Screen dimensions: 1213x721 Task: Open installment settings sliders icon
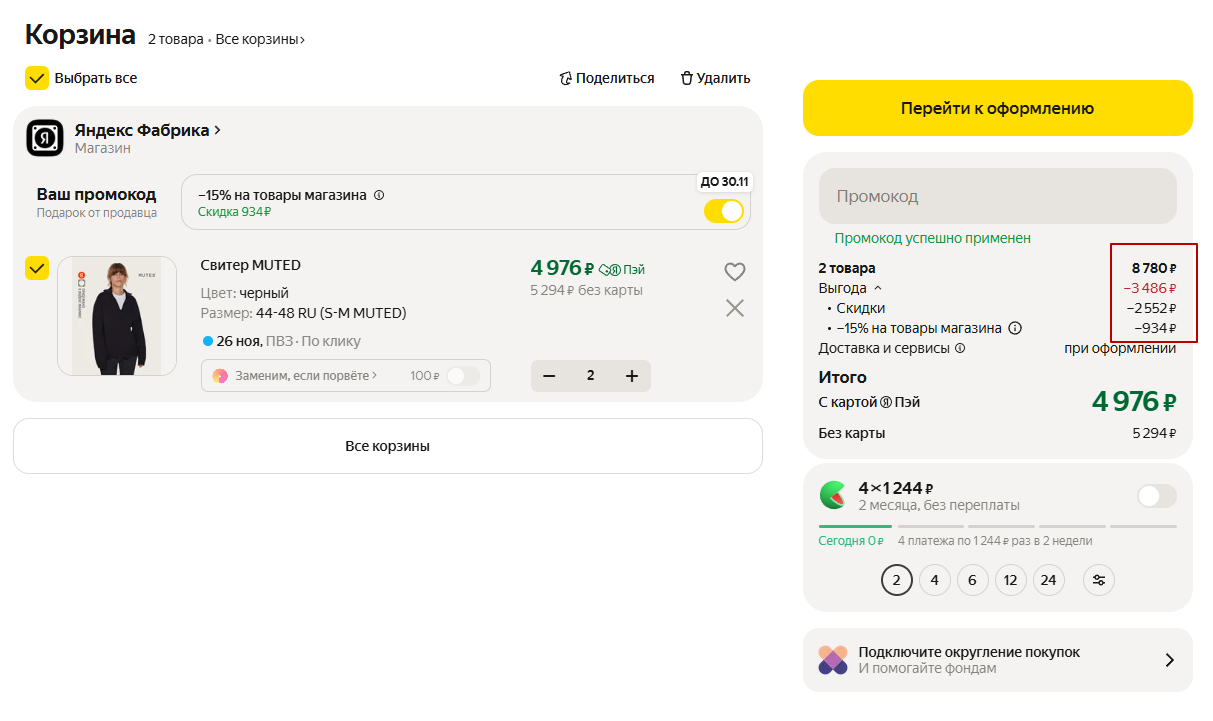pos(1099,580)
